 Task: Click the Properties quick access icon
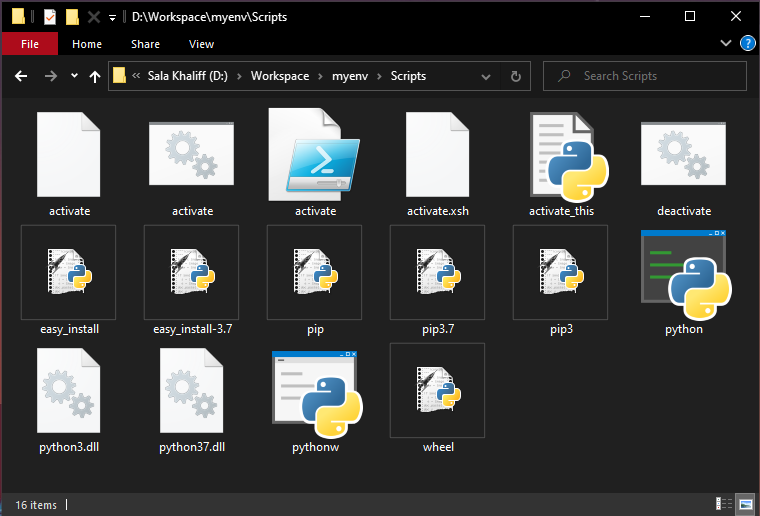click(x=50, y=17)
